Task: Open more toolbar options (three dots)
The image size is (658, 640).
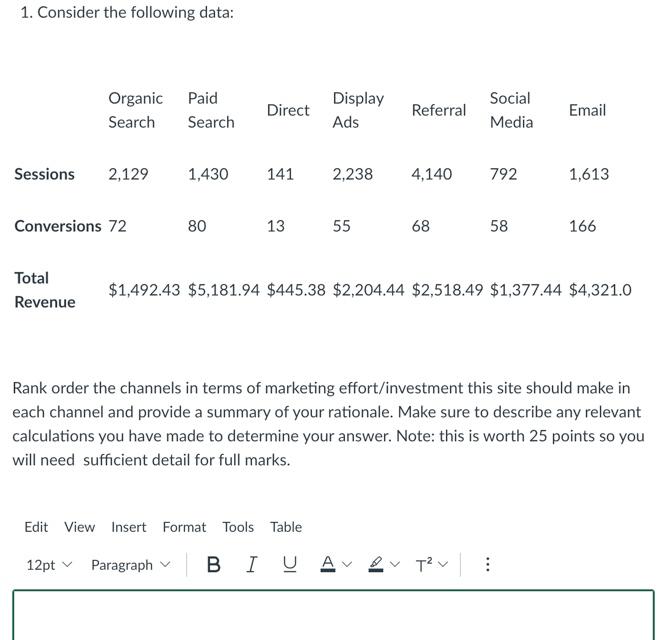Action: click(488, 564)
